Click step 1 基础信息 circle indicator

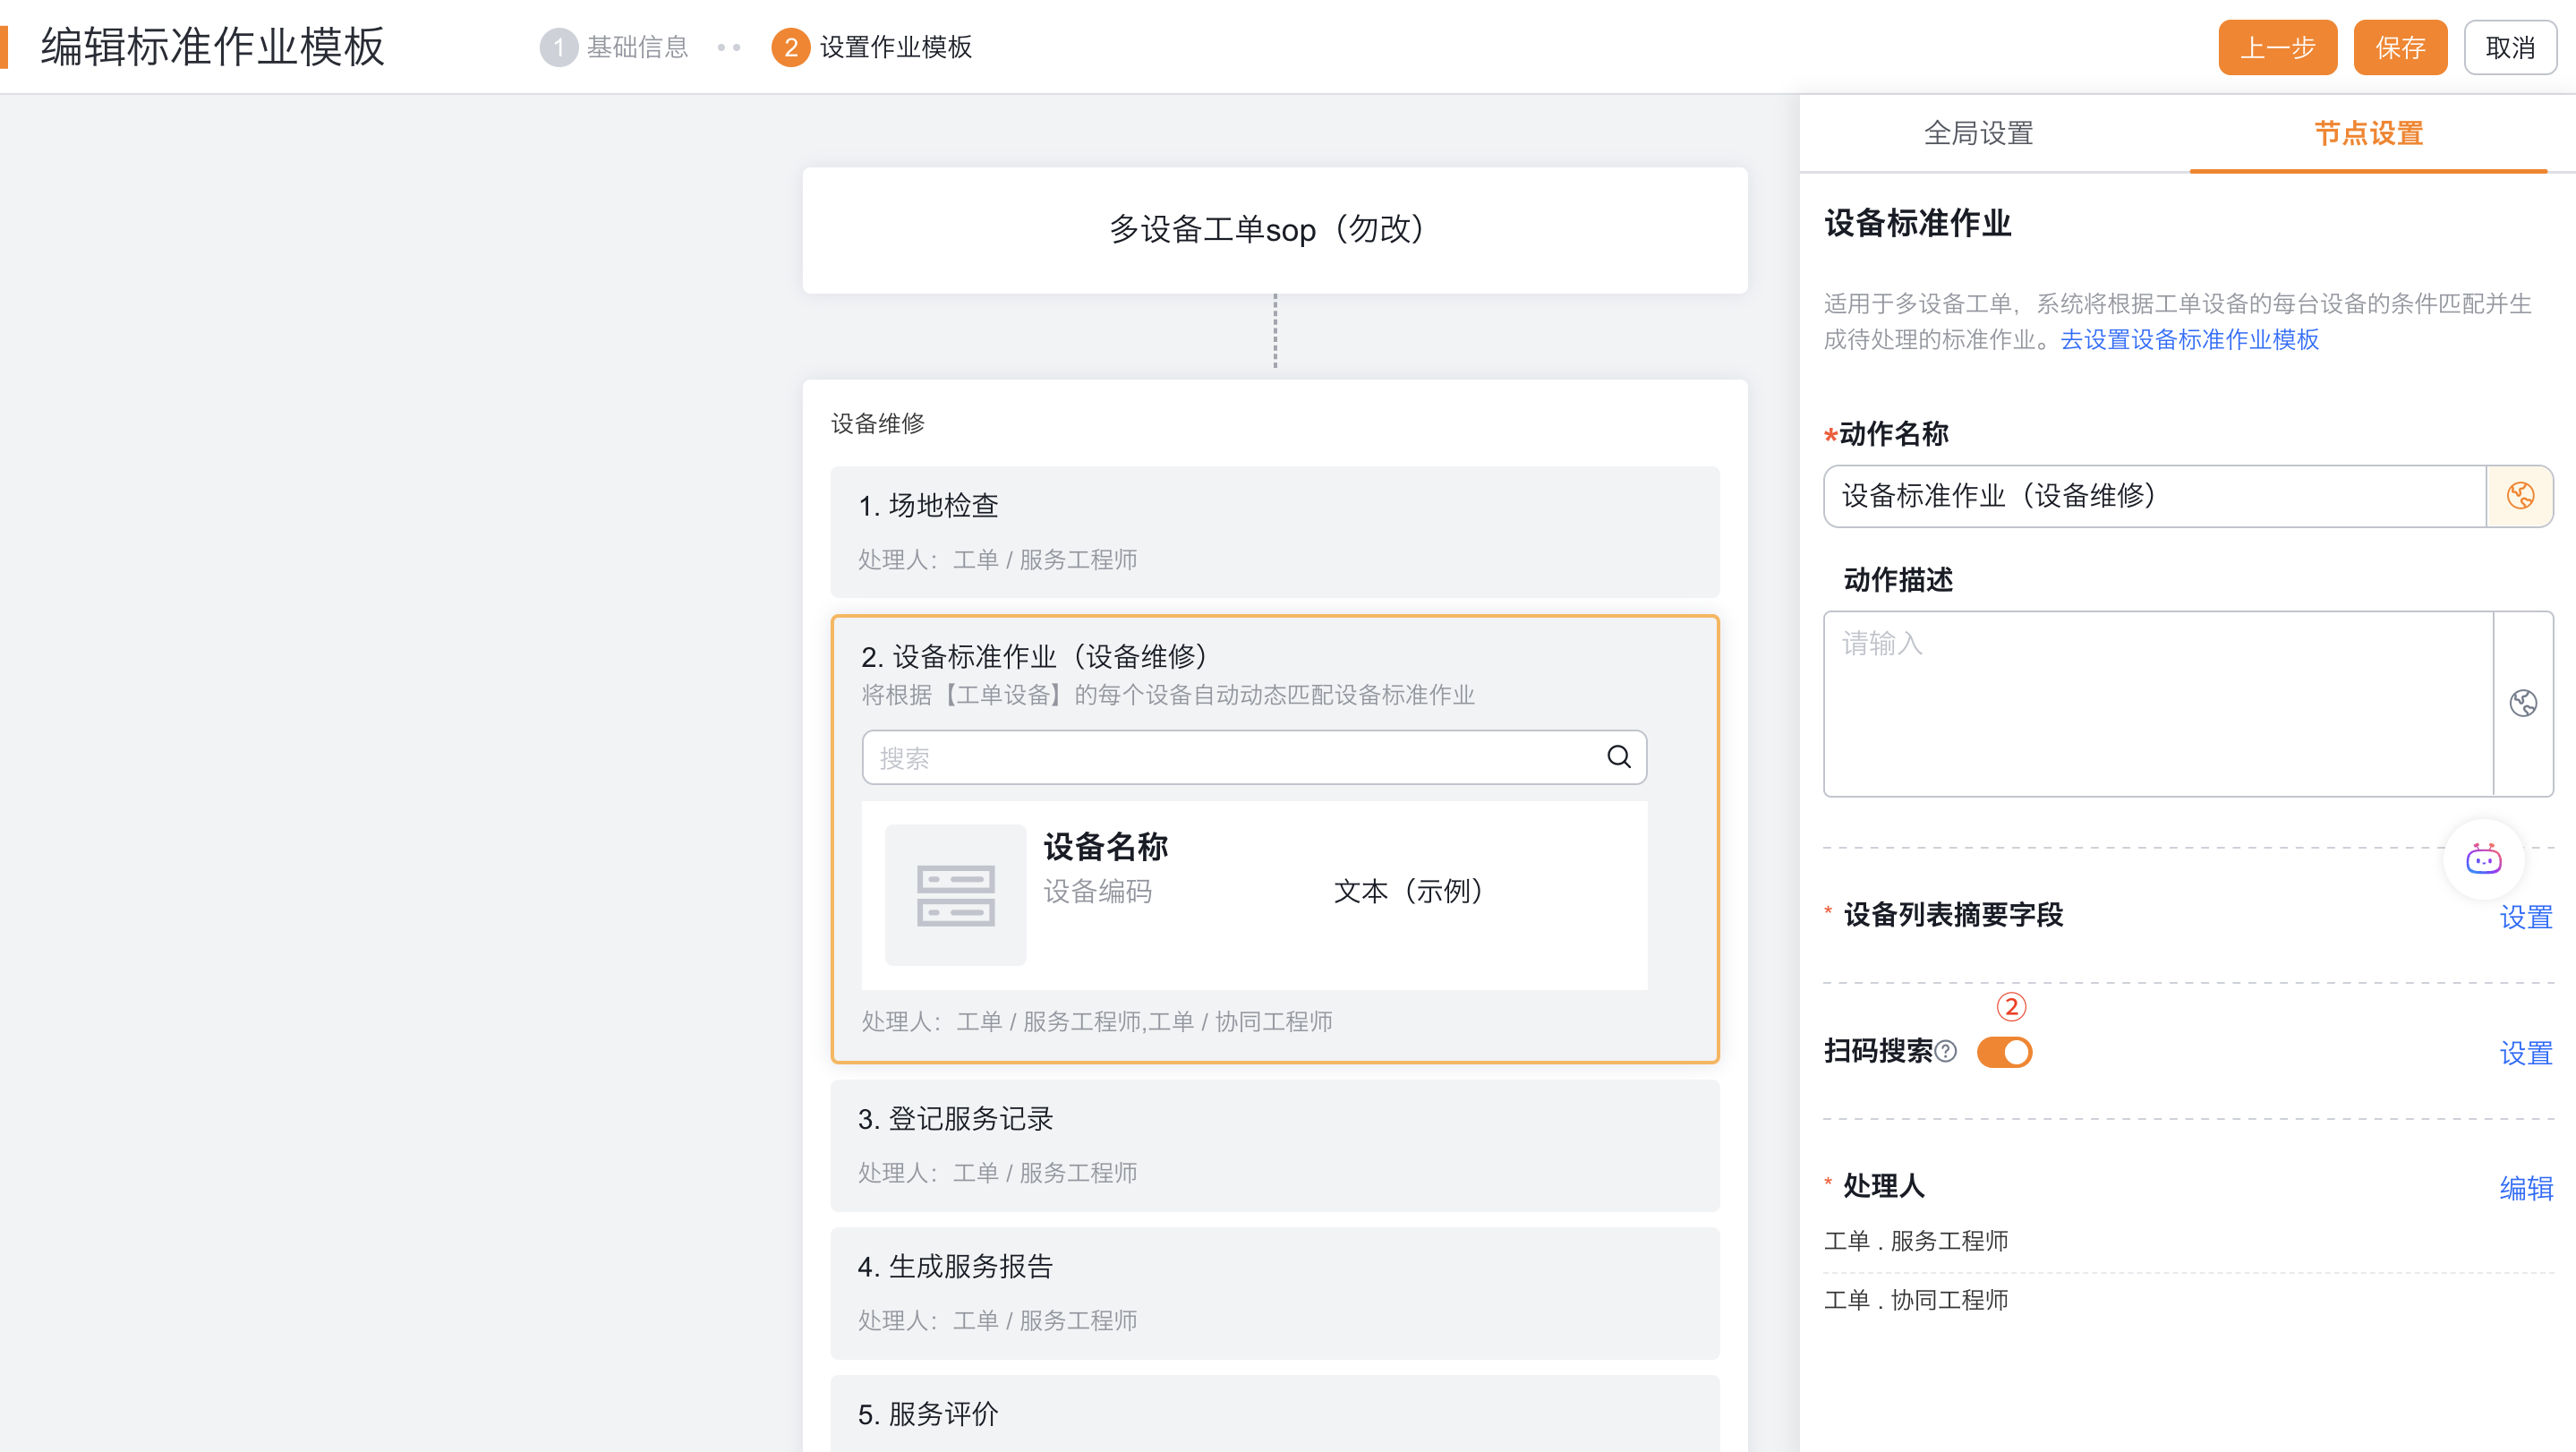(558, 47)
